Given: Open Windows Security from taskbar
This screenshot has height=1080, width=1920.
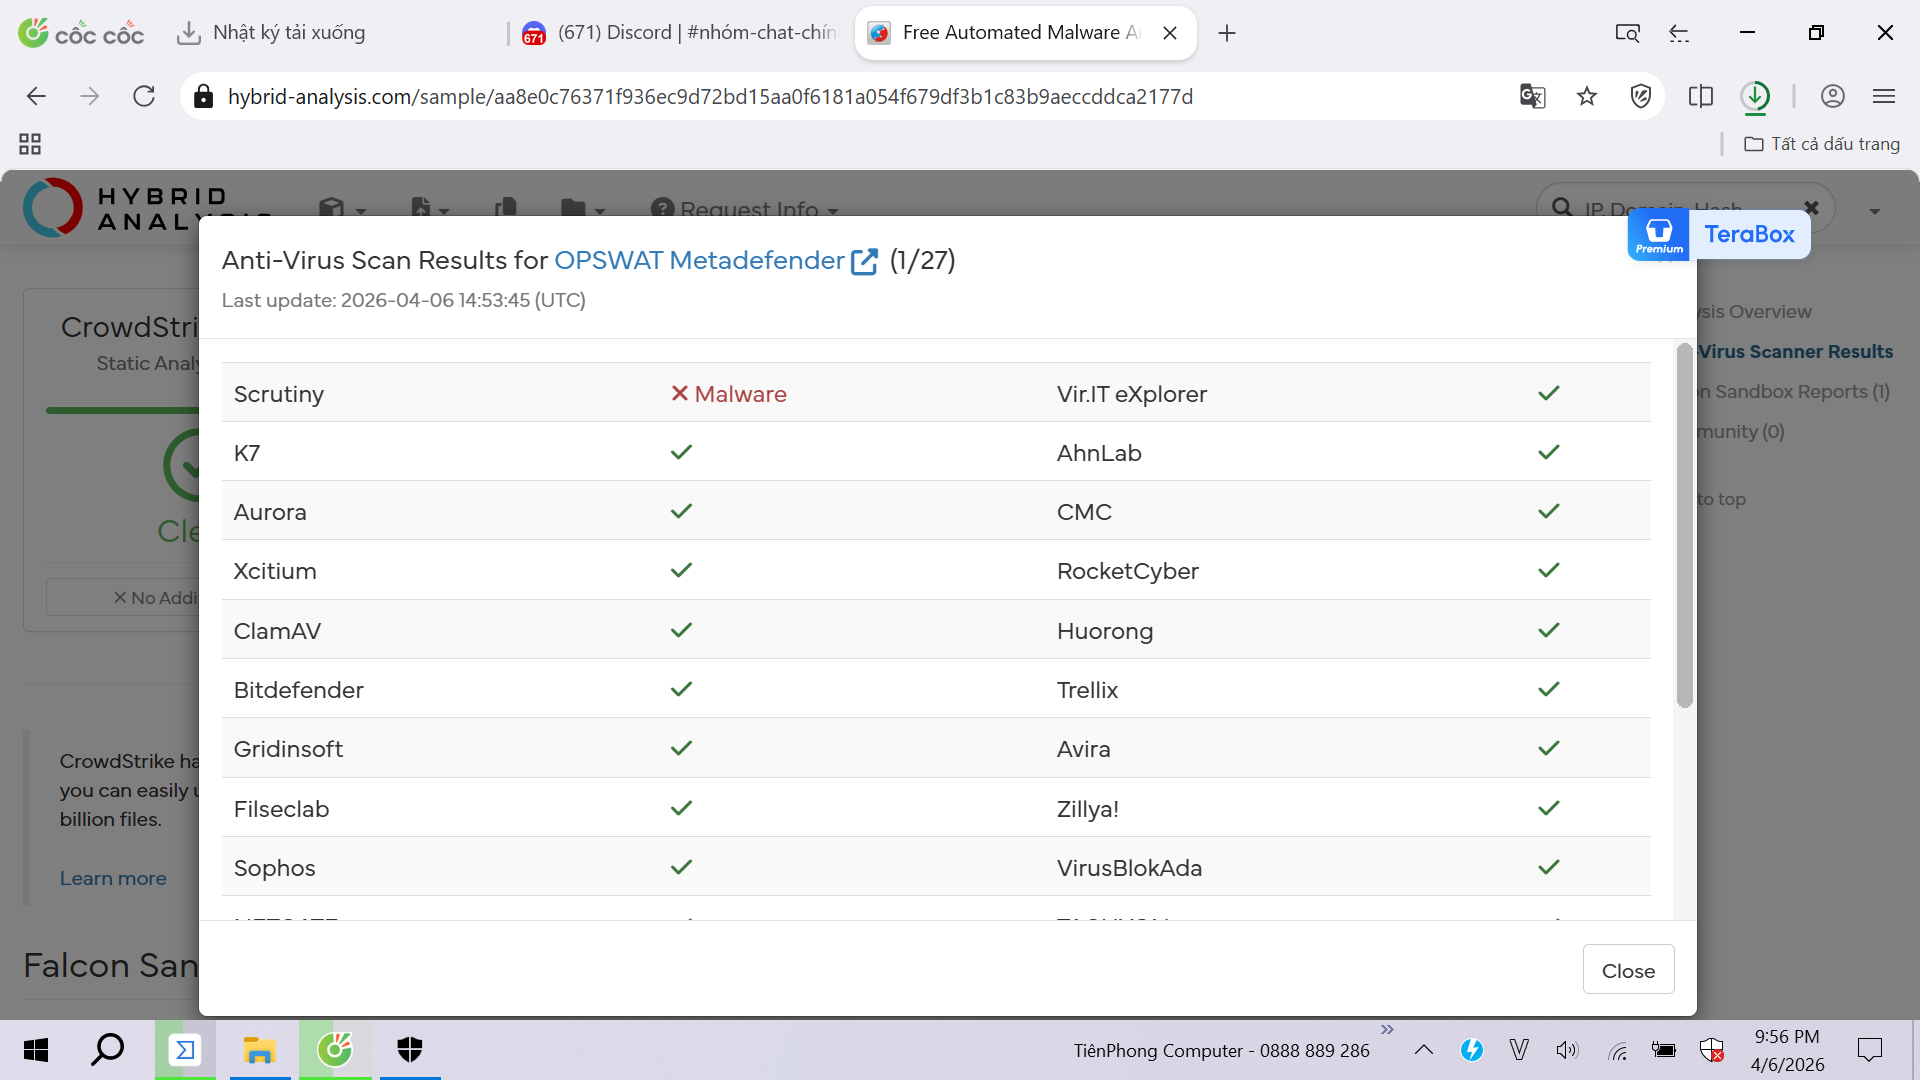Looking at the screenshot, I should [x=410, y=1050].
